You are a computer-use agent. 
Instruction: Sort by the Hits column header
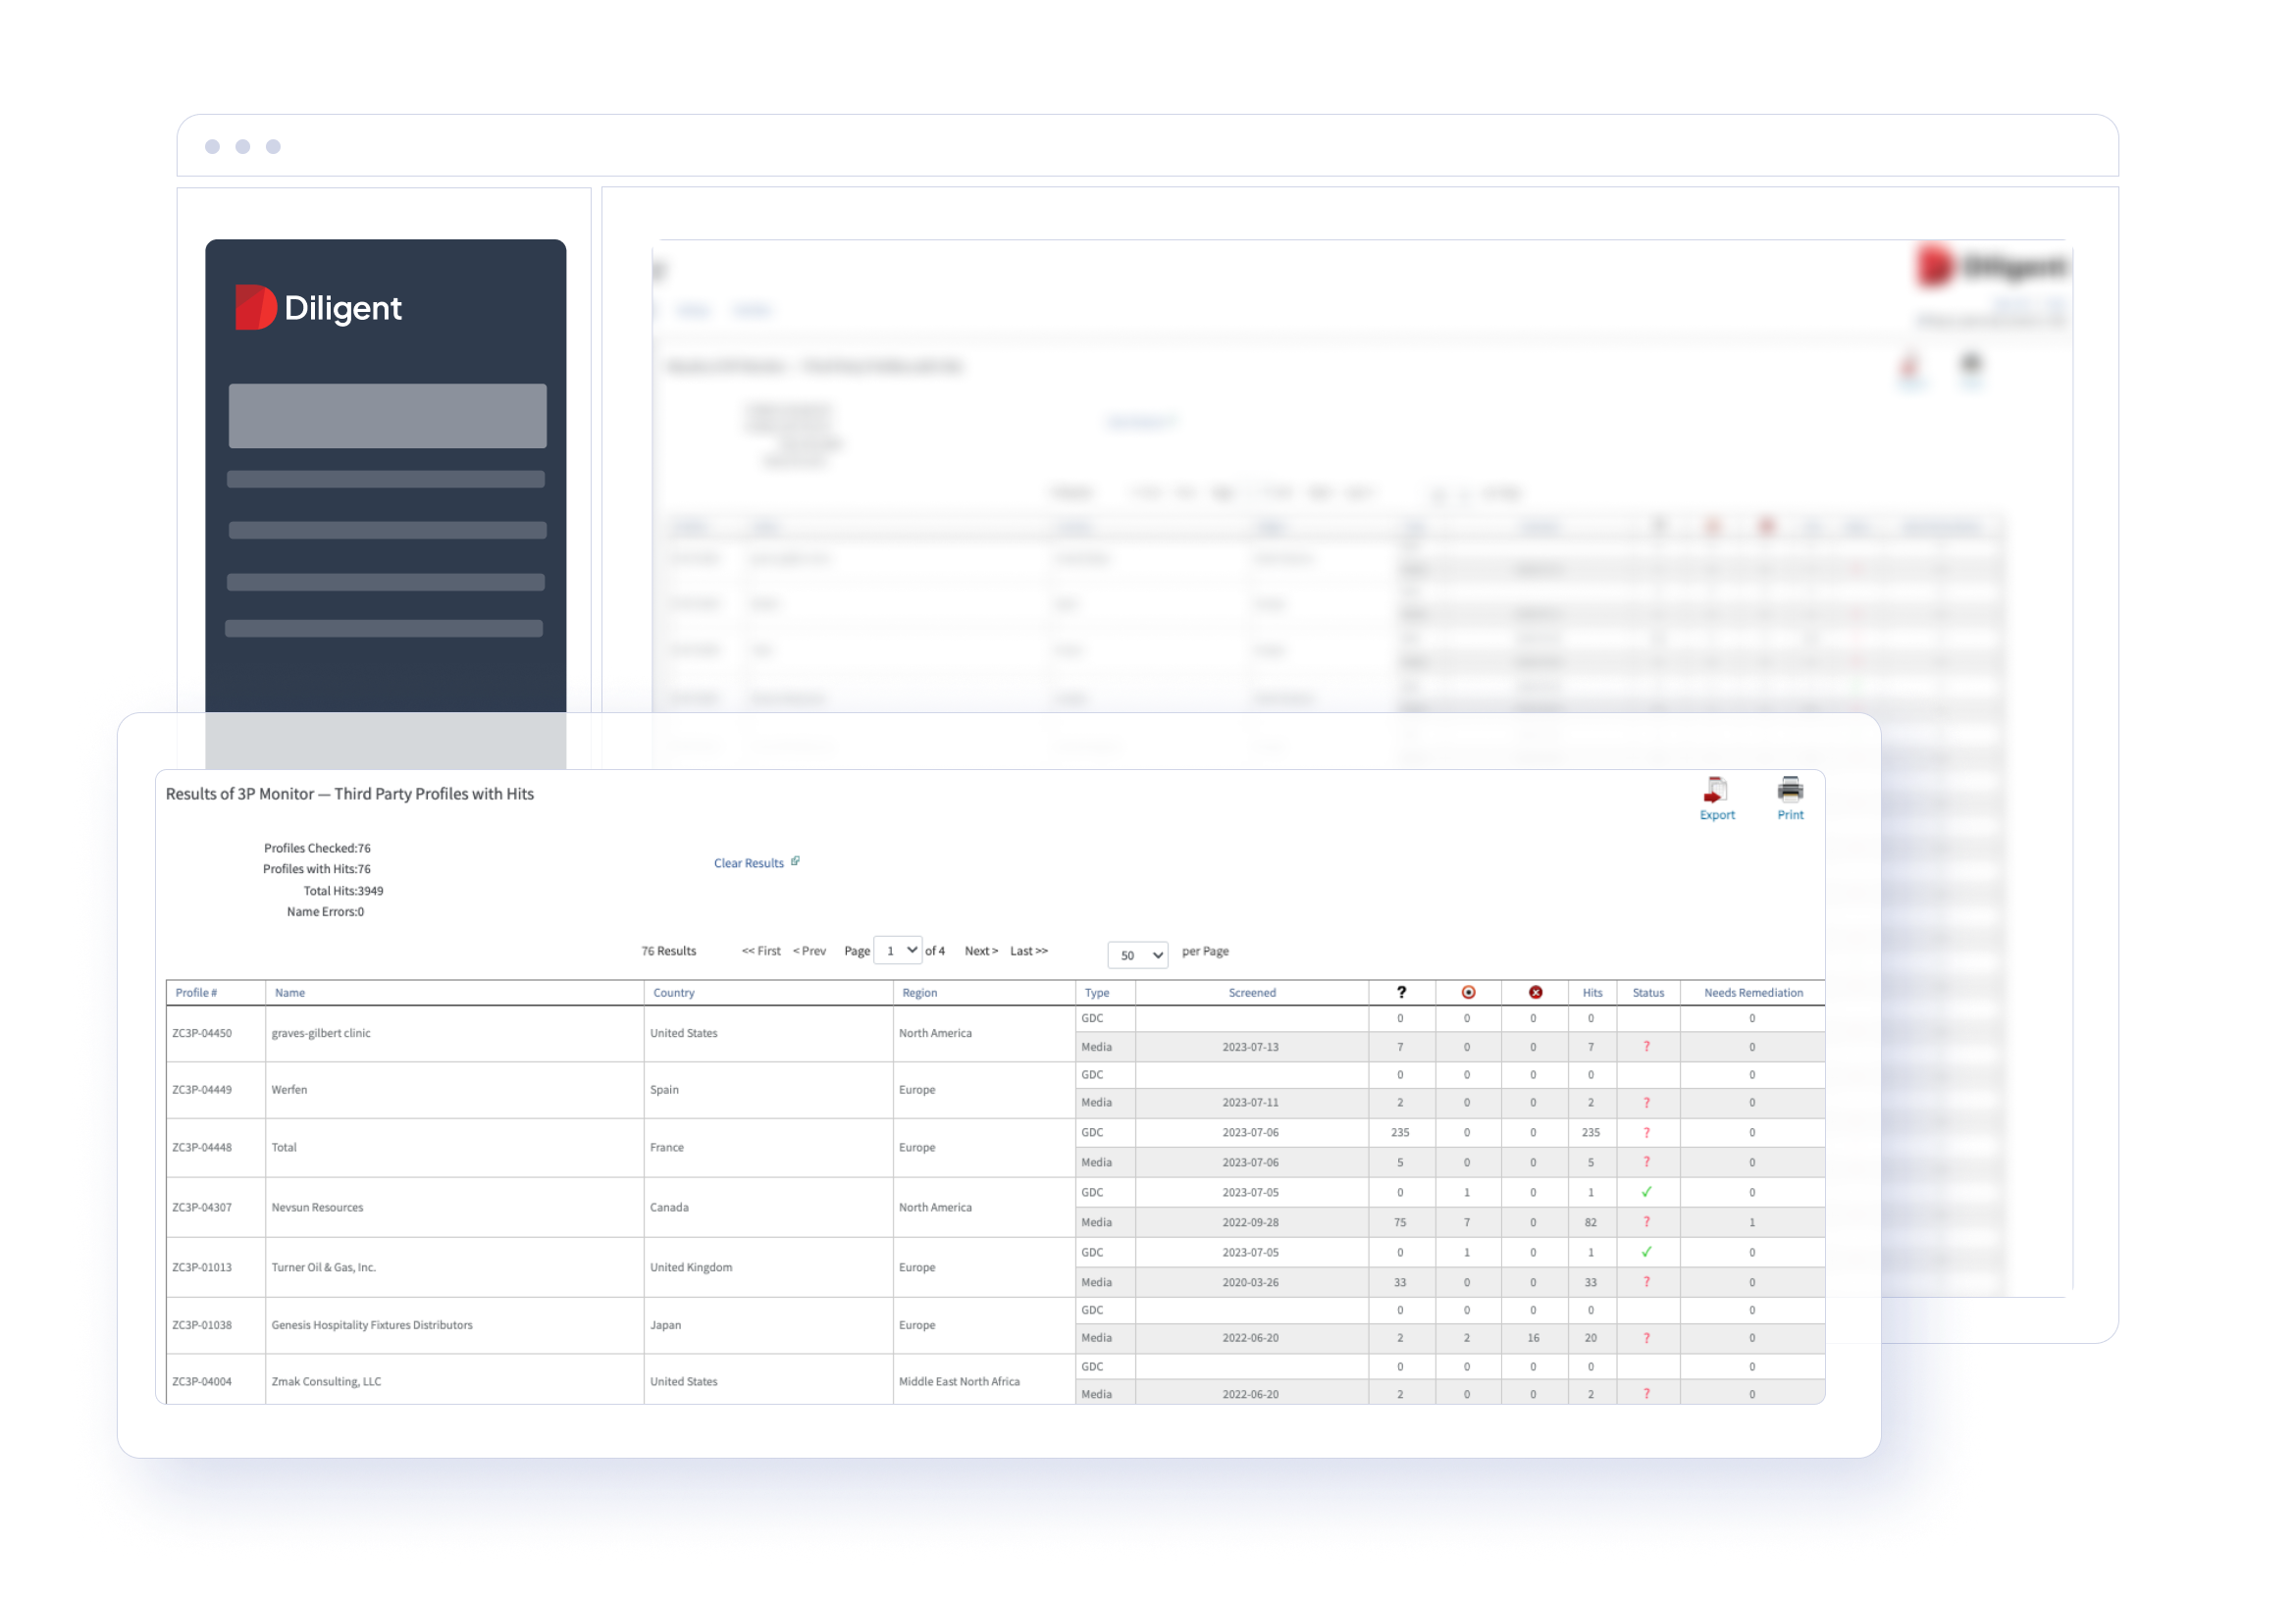(1592, 993)
